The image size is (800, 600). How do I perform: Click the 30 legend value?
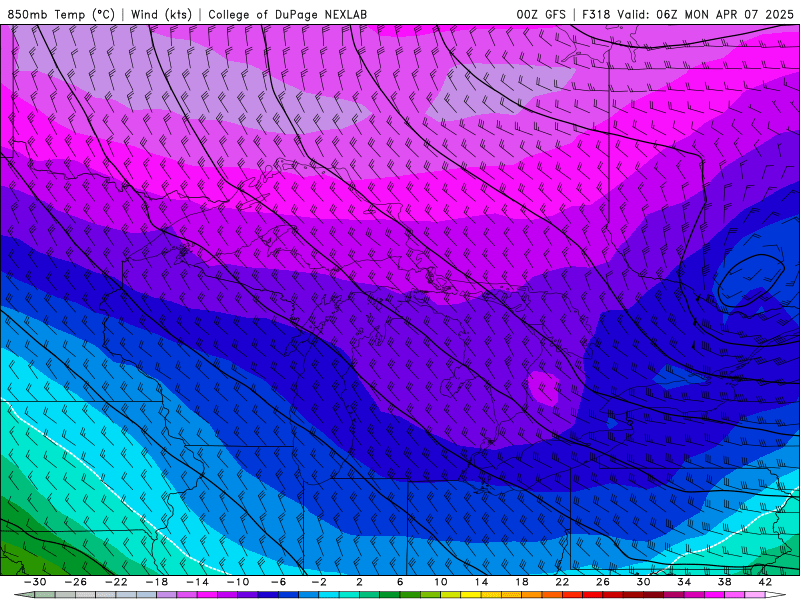(643, 582)
